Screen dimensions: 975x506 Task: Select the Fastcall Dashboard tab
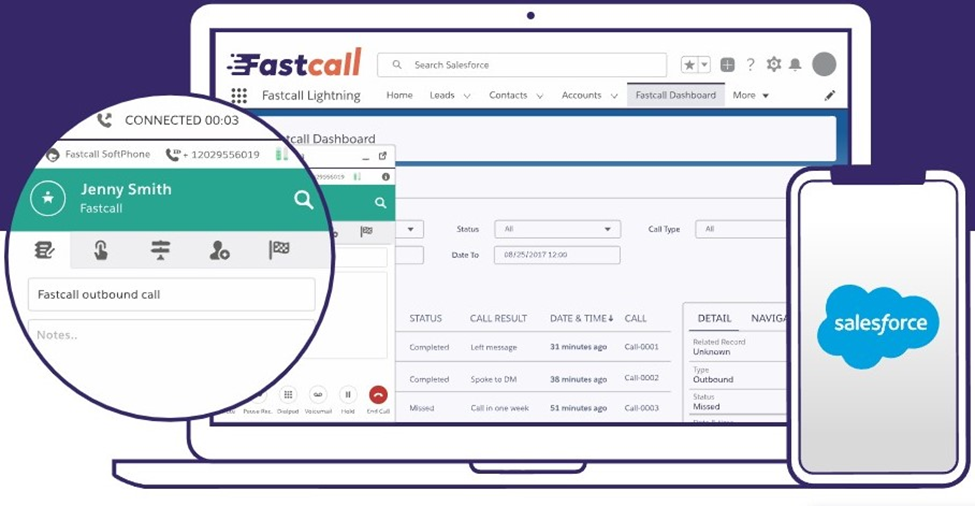(676, 95)
